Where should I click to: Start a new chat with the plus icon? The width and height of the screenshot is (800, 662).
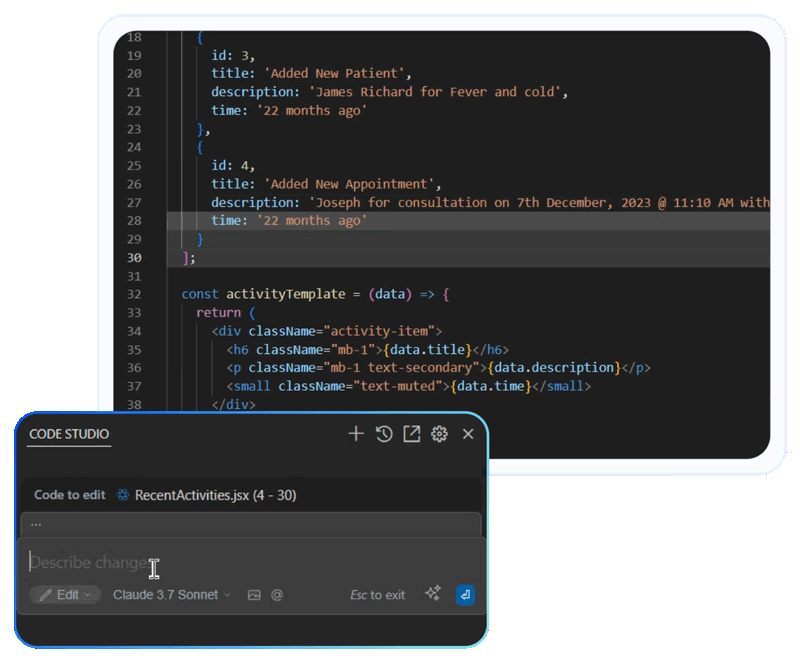355,434
